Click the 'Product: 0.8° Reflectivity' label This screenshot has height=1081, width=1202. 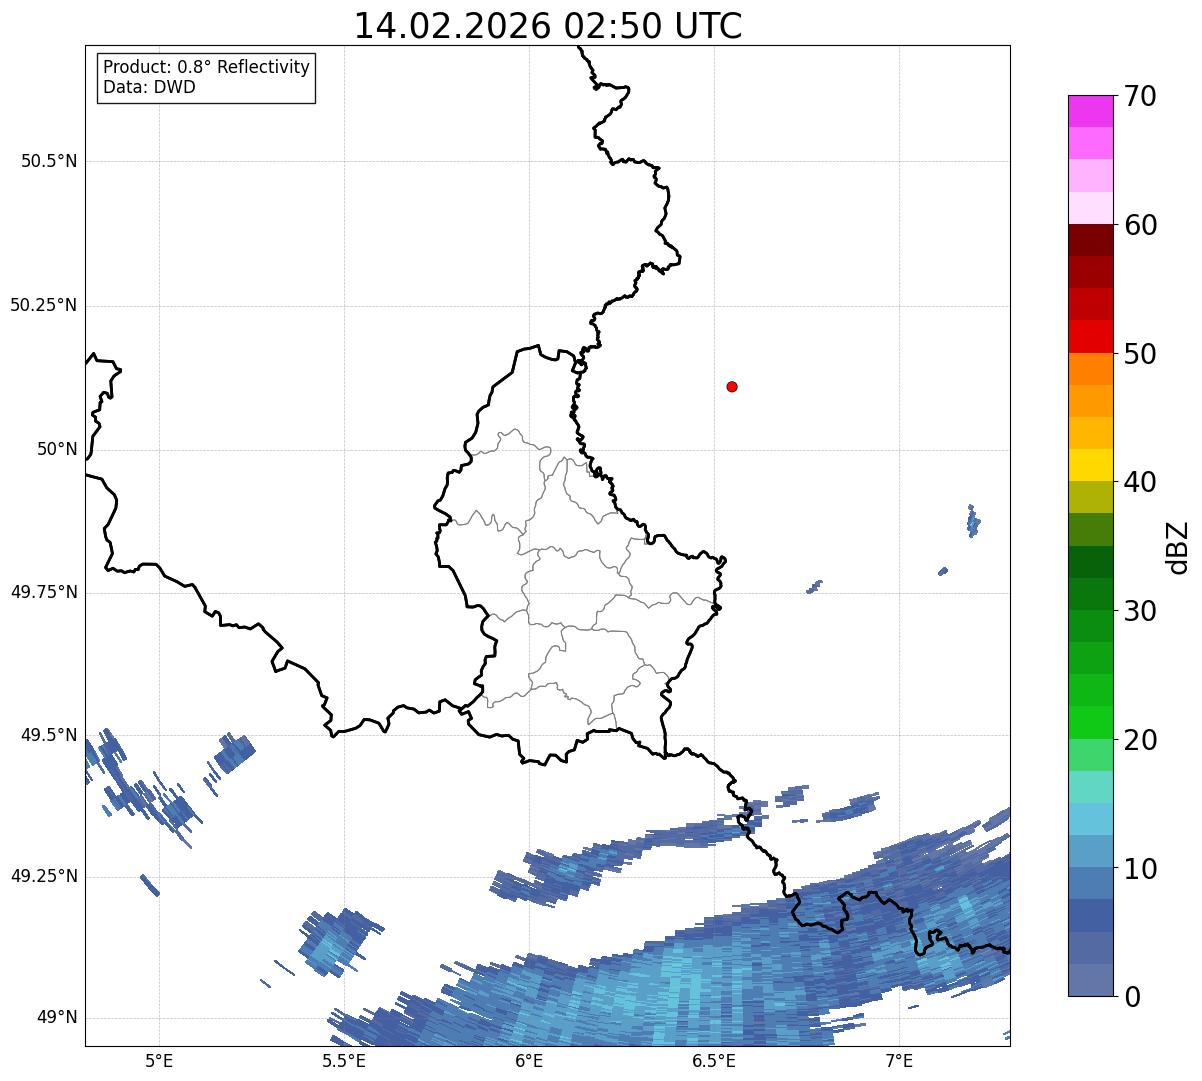pyautogui.click(x=207, y=67)
